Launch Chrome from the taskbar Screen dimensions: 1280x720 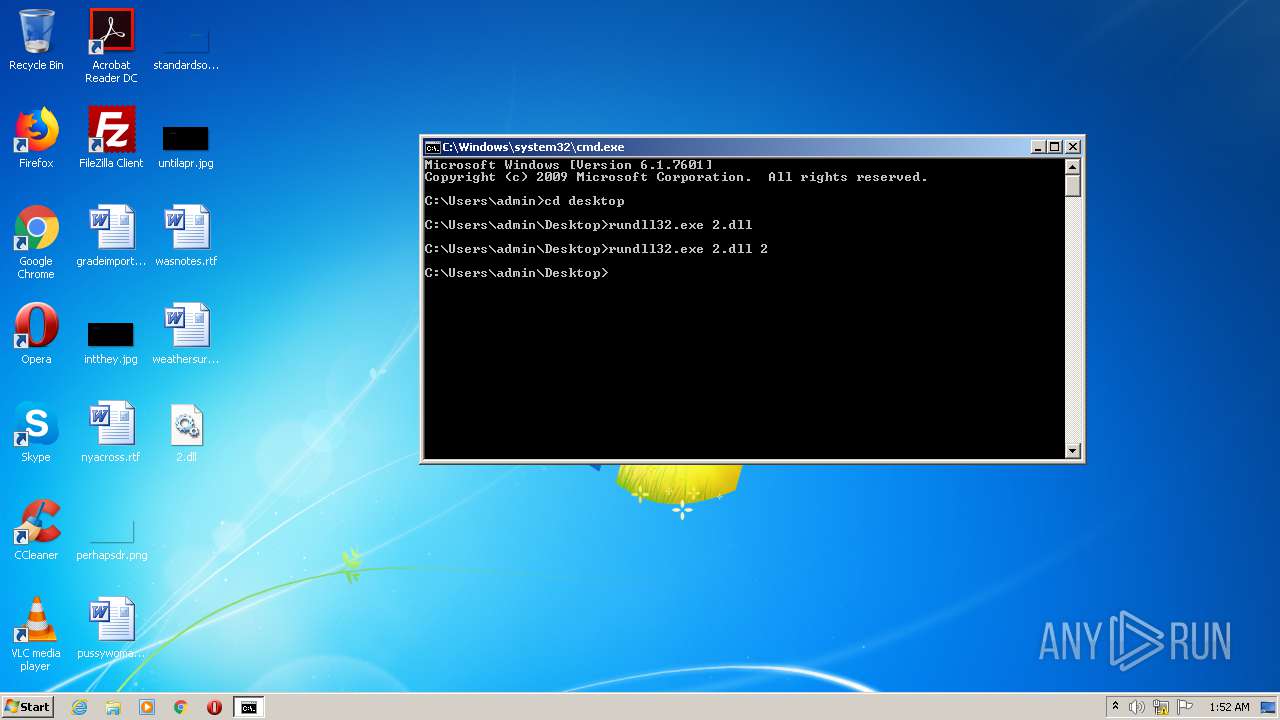[181, 707]
